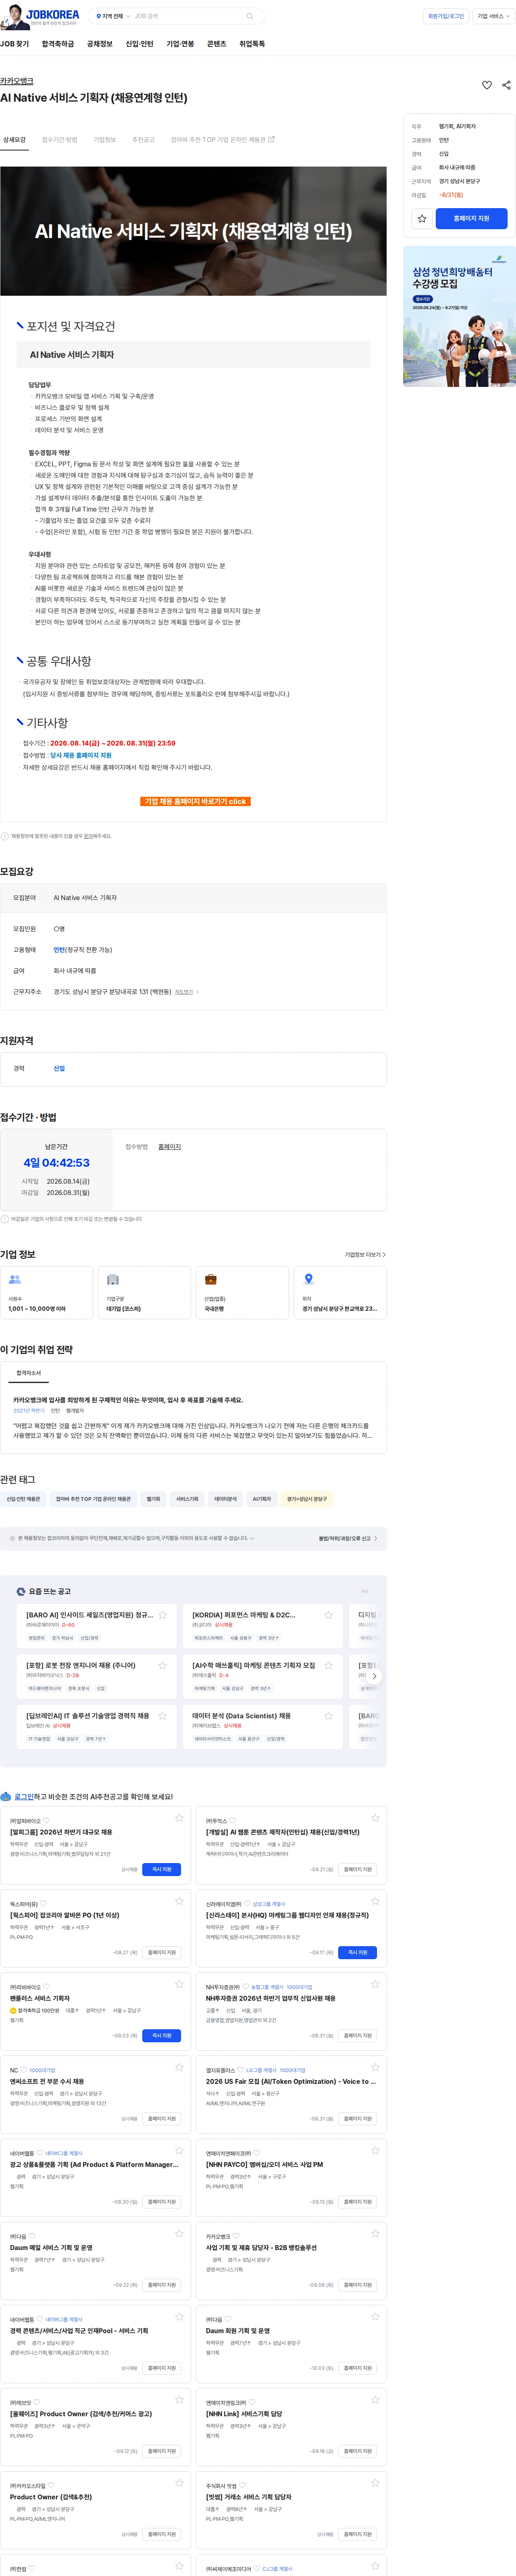Click 회원가입/로그인 button
The image size is (516, 2576).
tap(446, 16)
